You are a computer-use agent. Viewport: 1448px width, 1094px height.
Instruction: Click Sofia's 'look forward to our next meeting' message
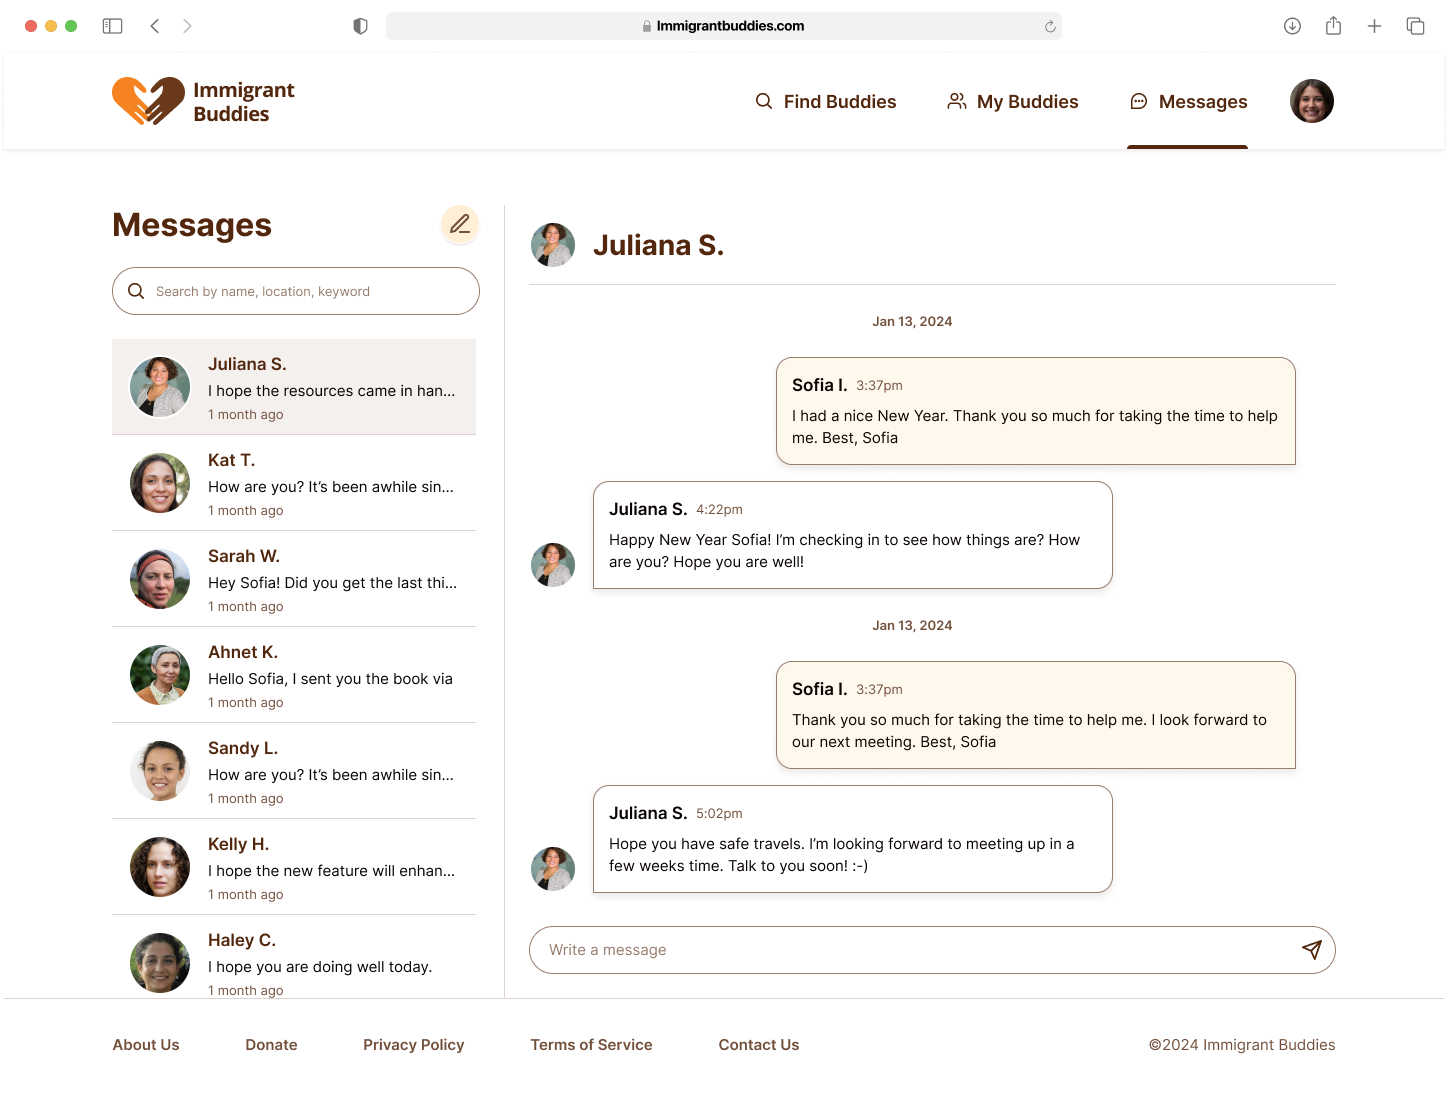point(1036,715)
